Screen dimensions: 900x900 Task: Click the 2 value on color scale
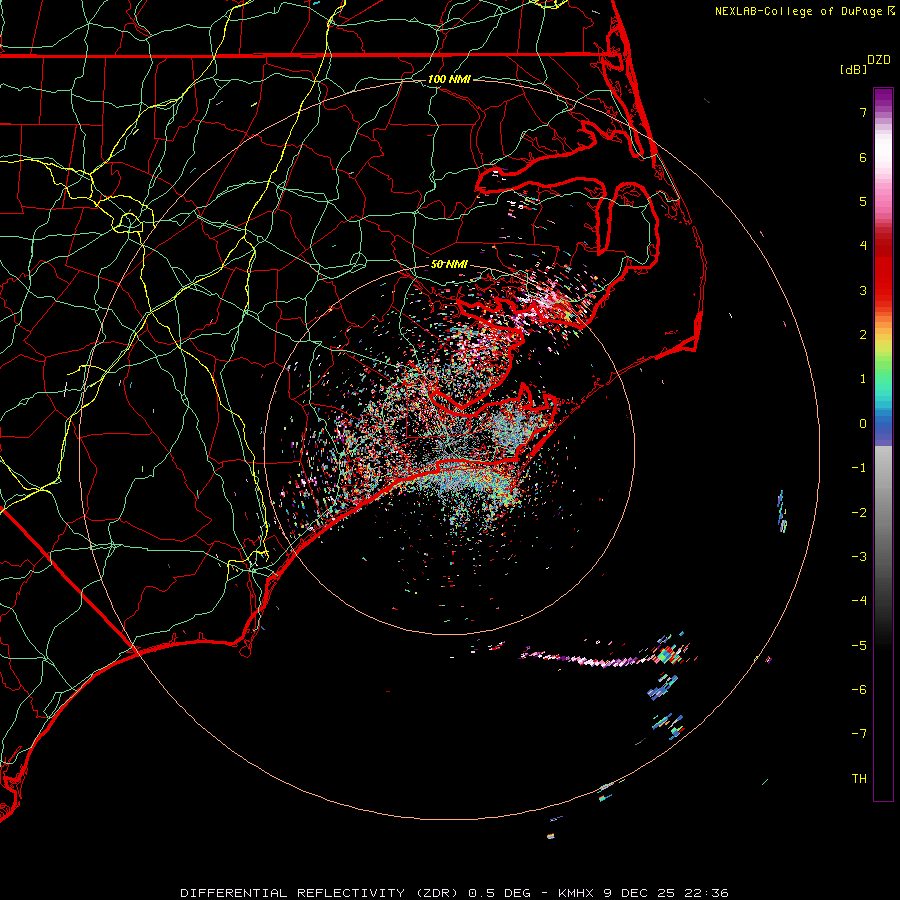(x=863, y=335)
